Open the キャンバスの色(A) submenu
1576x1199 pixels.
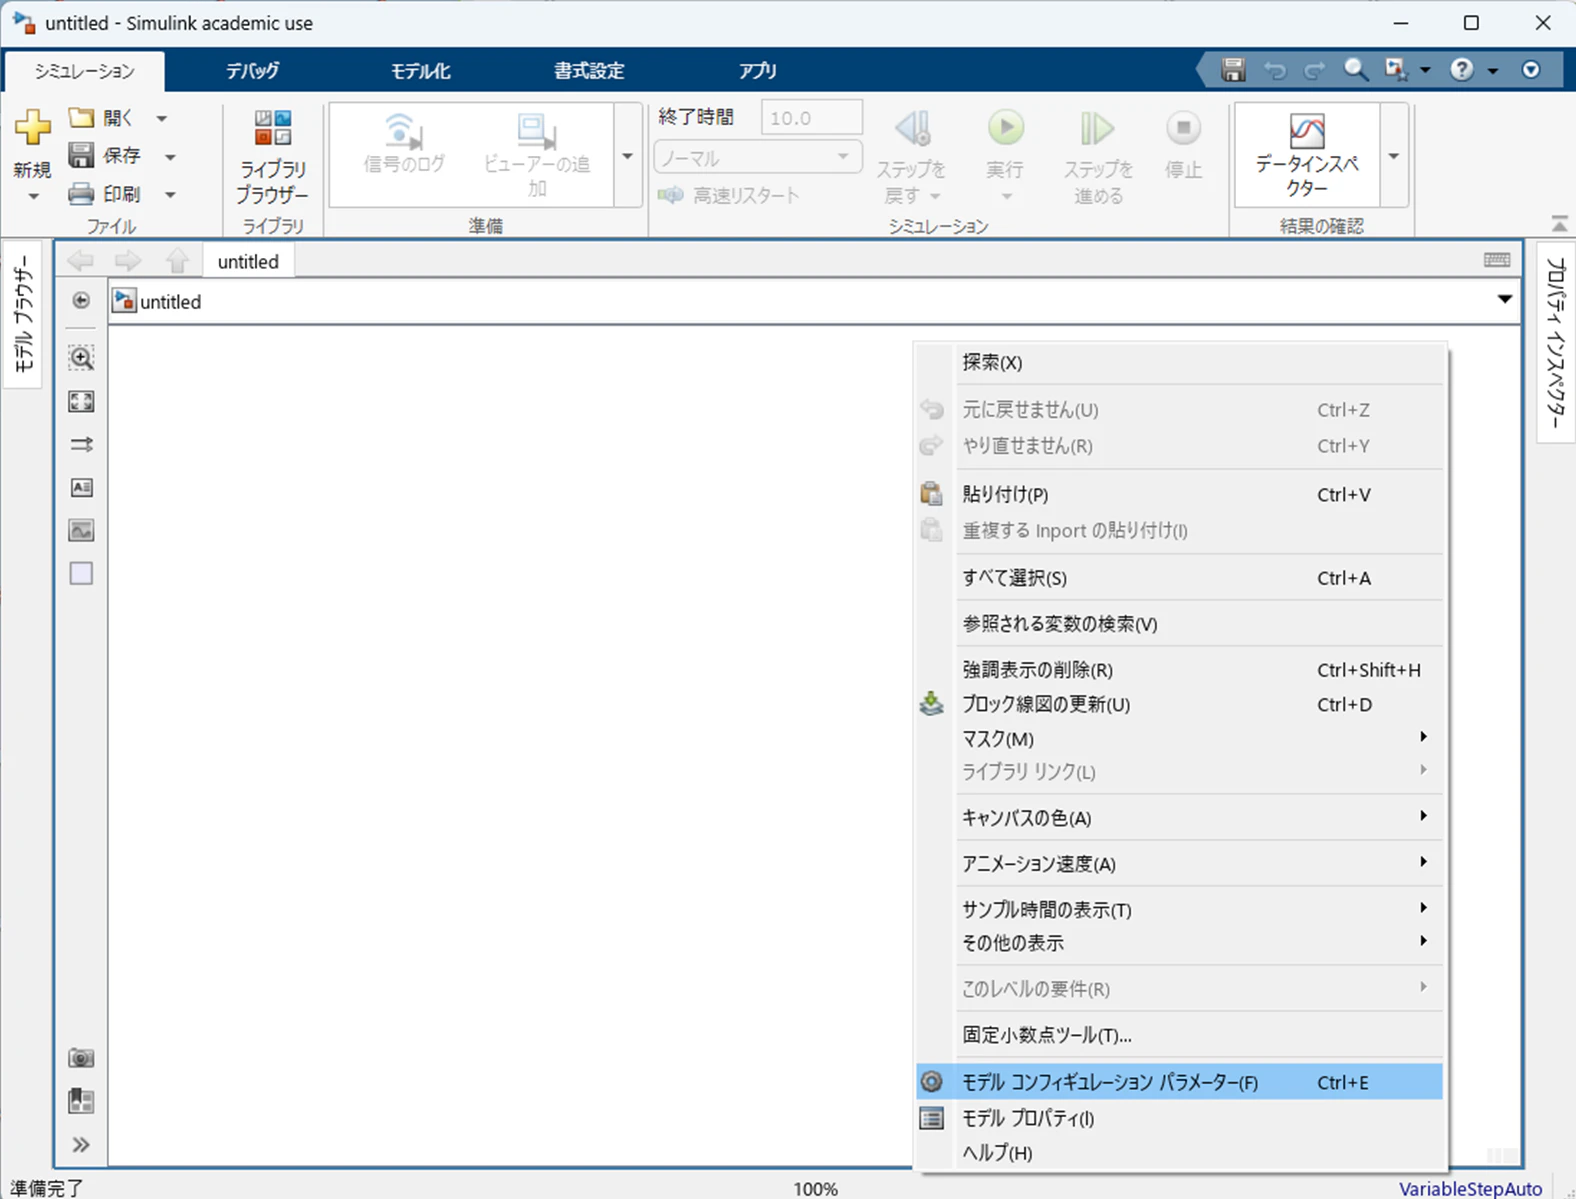tap(1179, 818)
